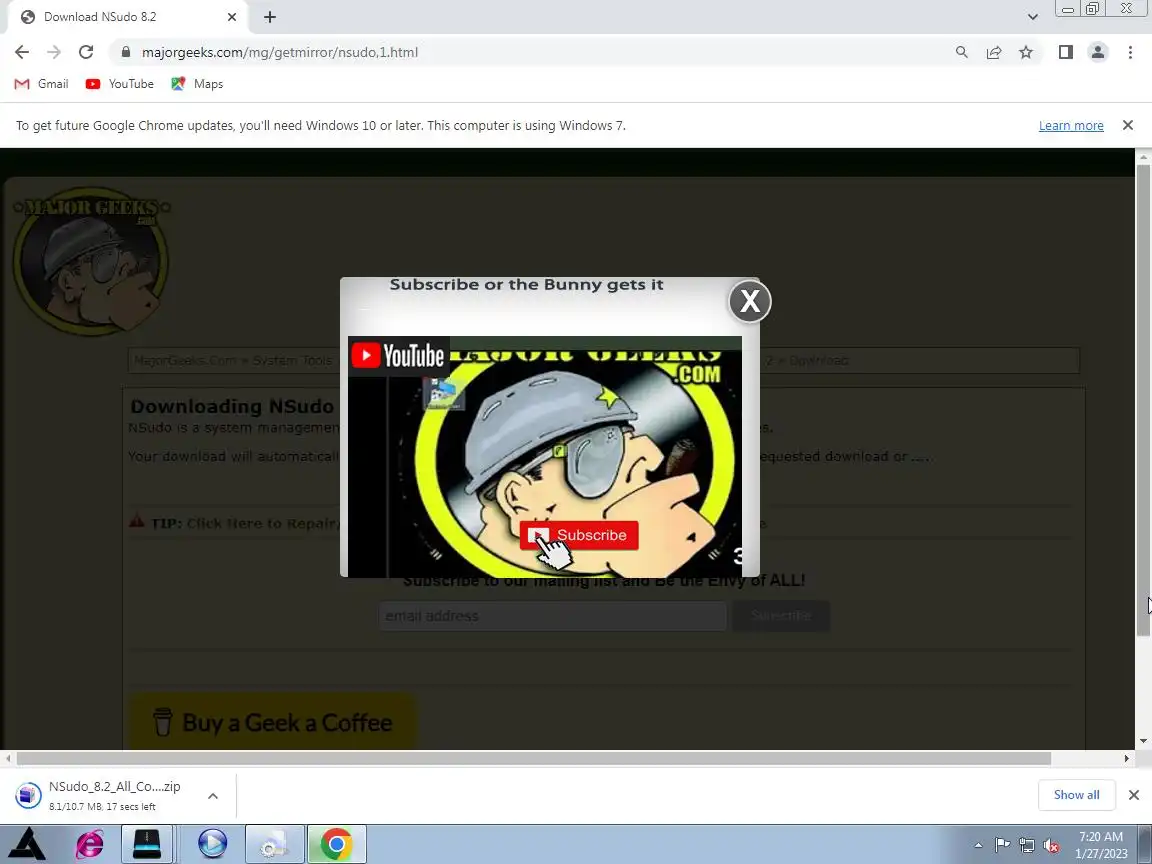Open the YouTube logo in popup
Image resolution: width=1152 pixels, height=864 pixels.
(397, 356)
